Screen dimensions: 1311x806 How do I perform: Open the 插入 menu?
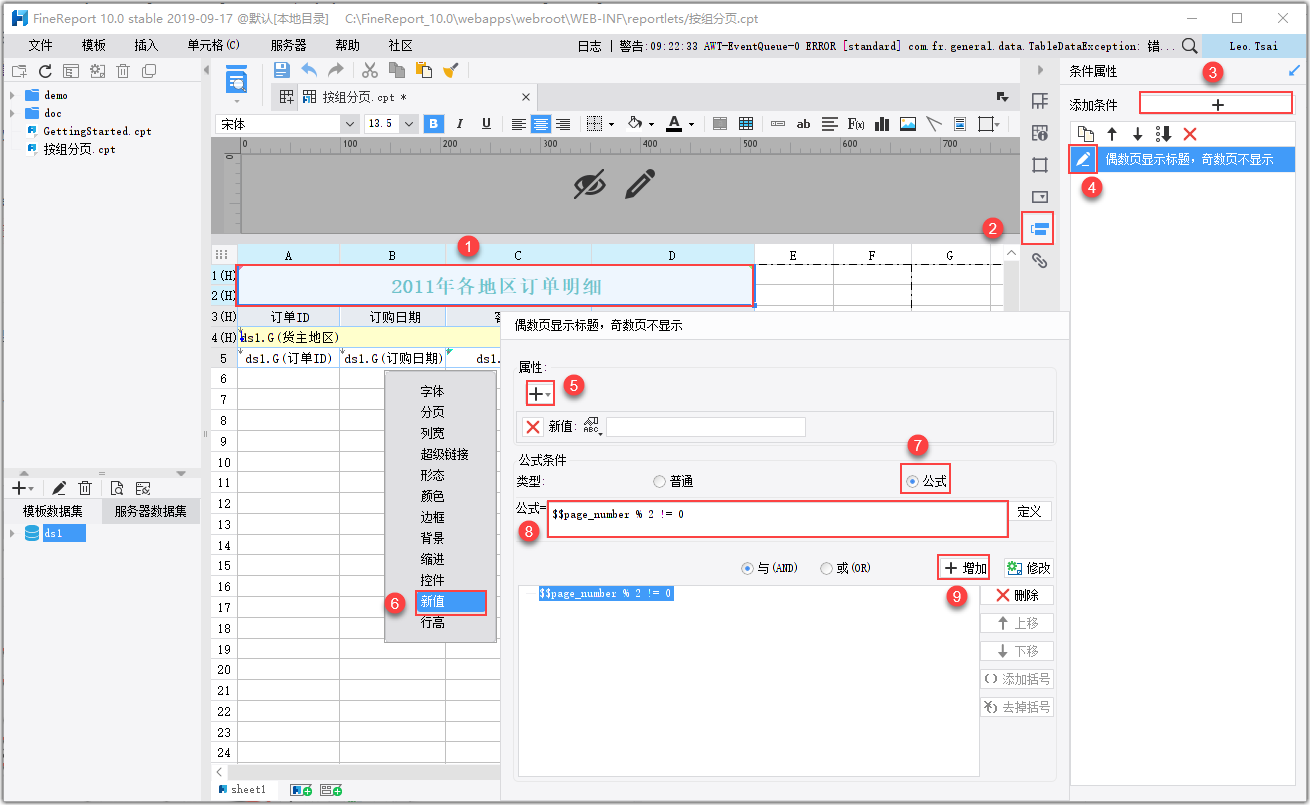(146, 45)
